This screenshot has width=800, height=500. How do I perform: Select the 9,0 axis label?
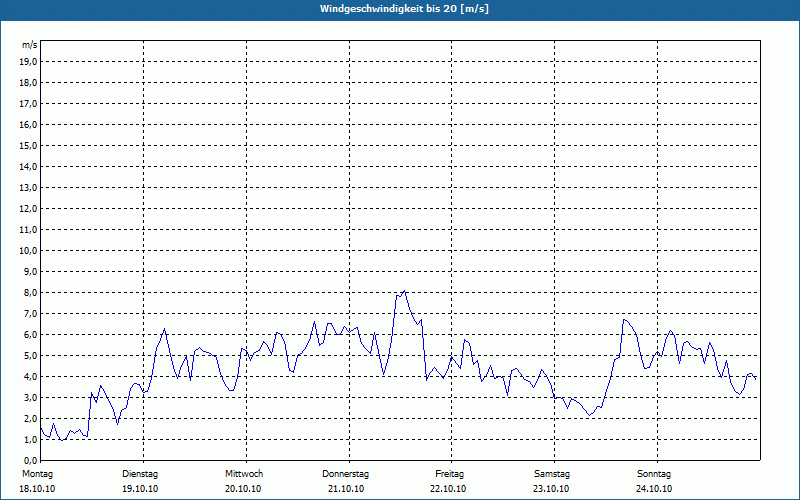point(31,271)
